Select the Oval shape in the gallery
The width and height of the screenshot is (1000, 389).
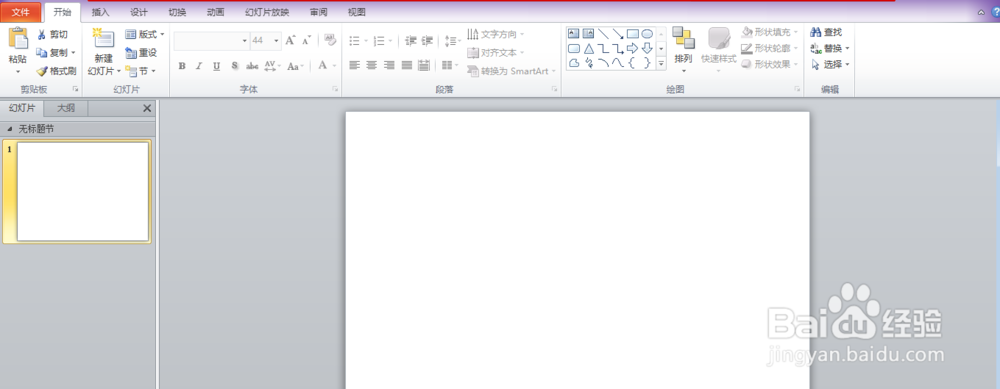(647, 34)
